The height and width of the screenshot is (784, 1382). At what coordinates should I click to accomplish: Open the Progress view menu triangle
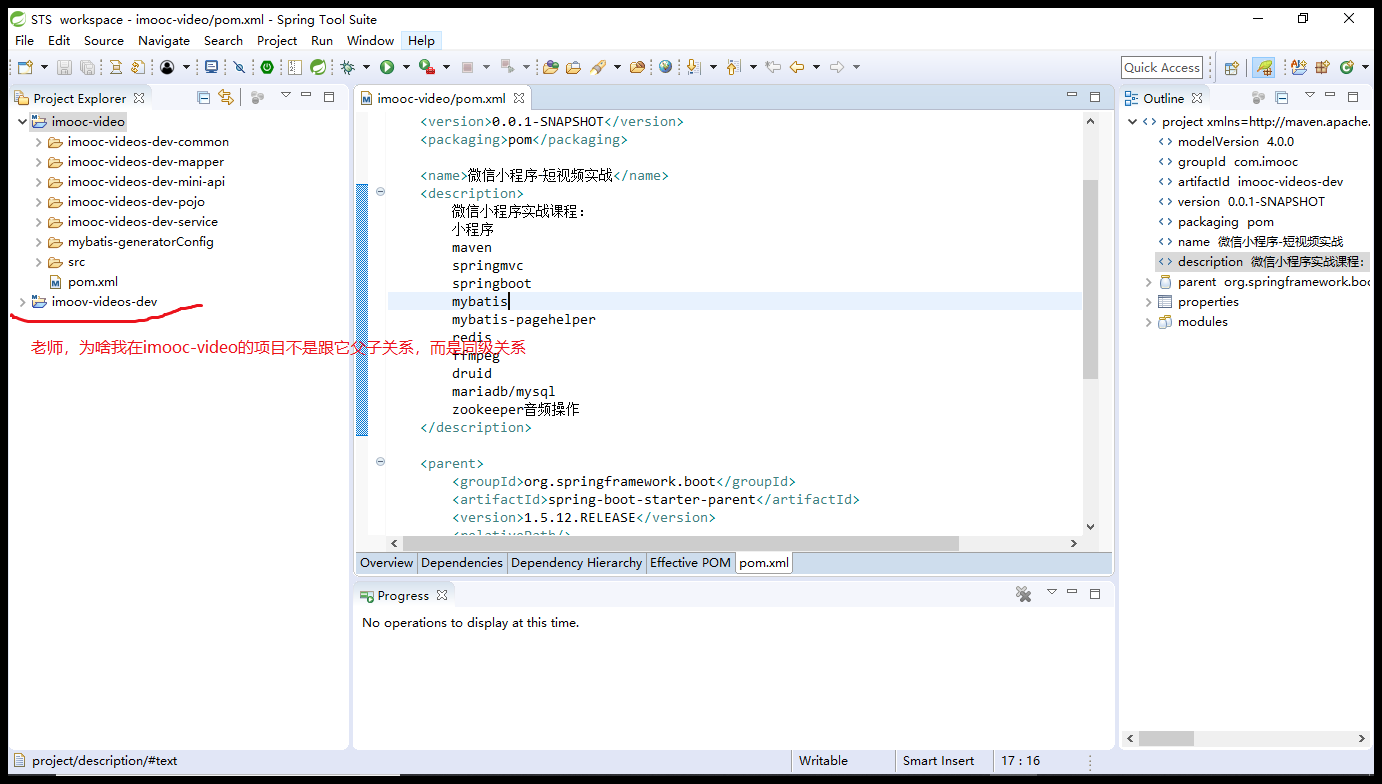coord(1051,593)
